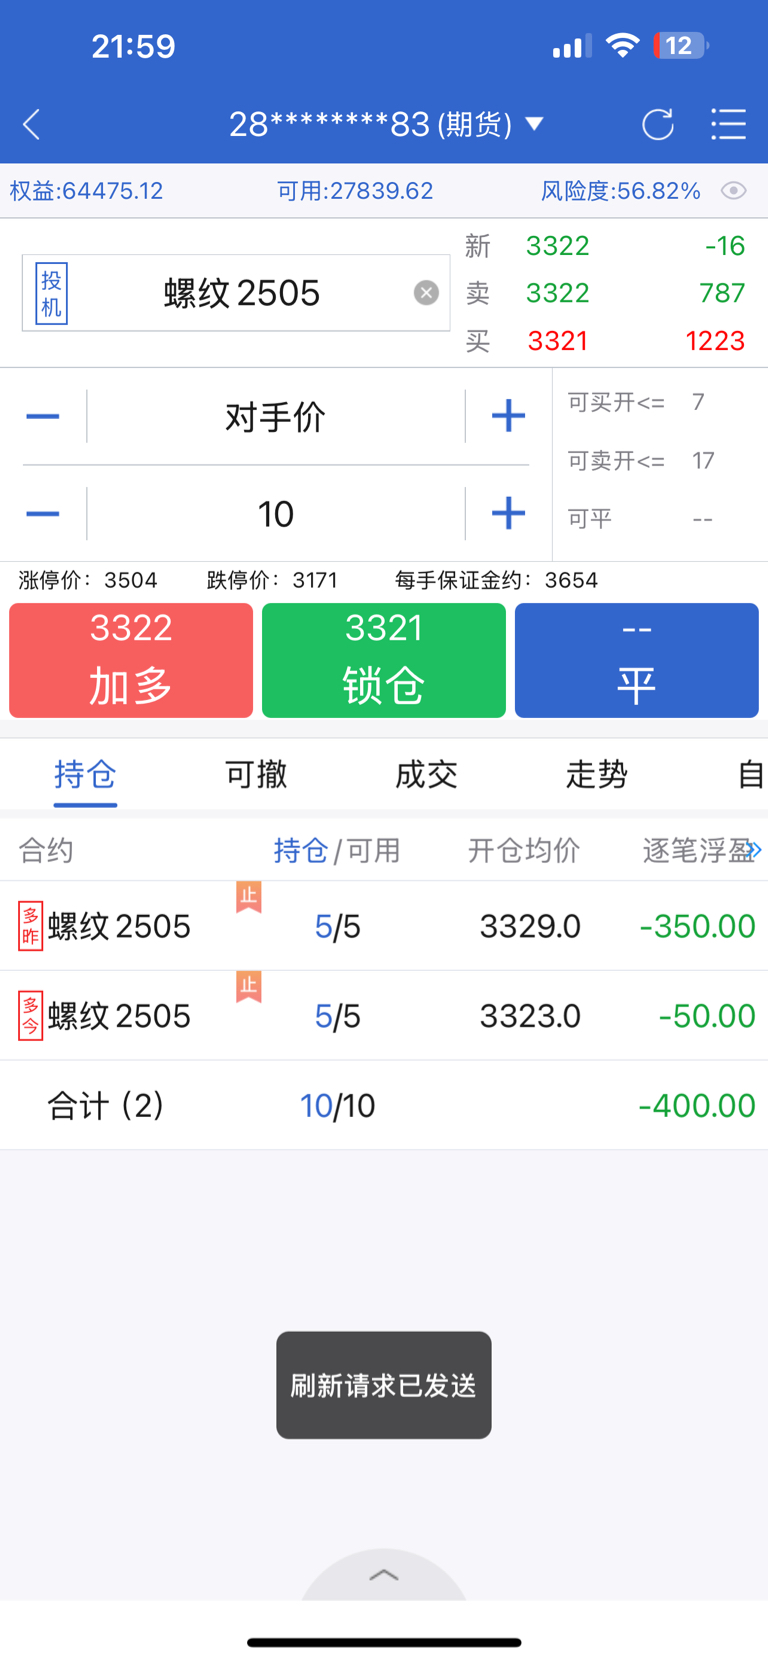The width and height of the screenshot is (768, 1662).
Task: Clear the 螺纹2505 contract field
Action: point(426,293)
